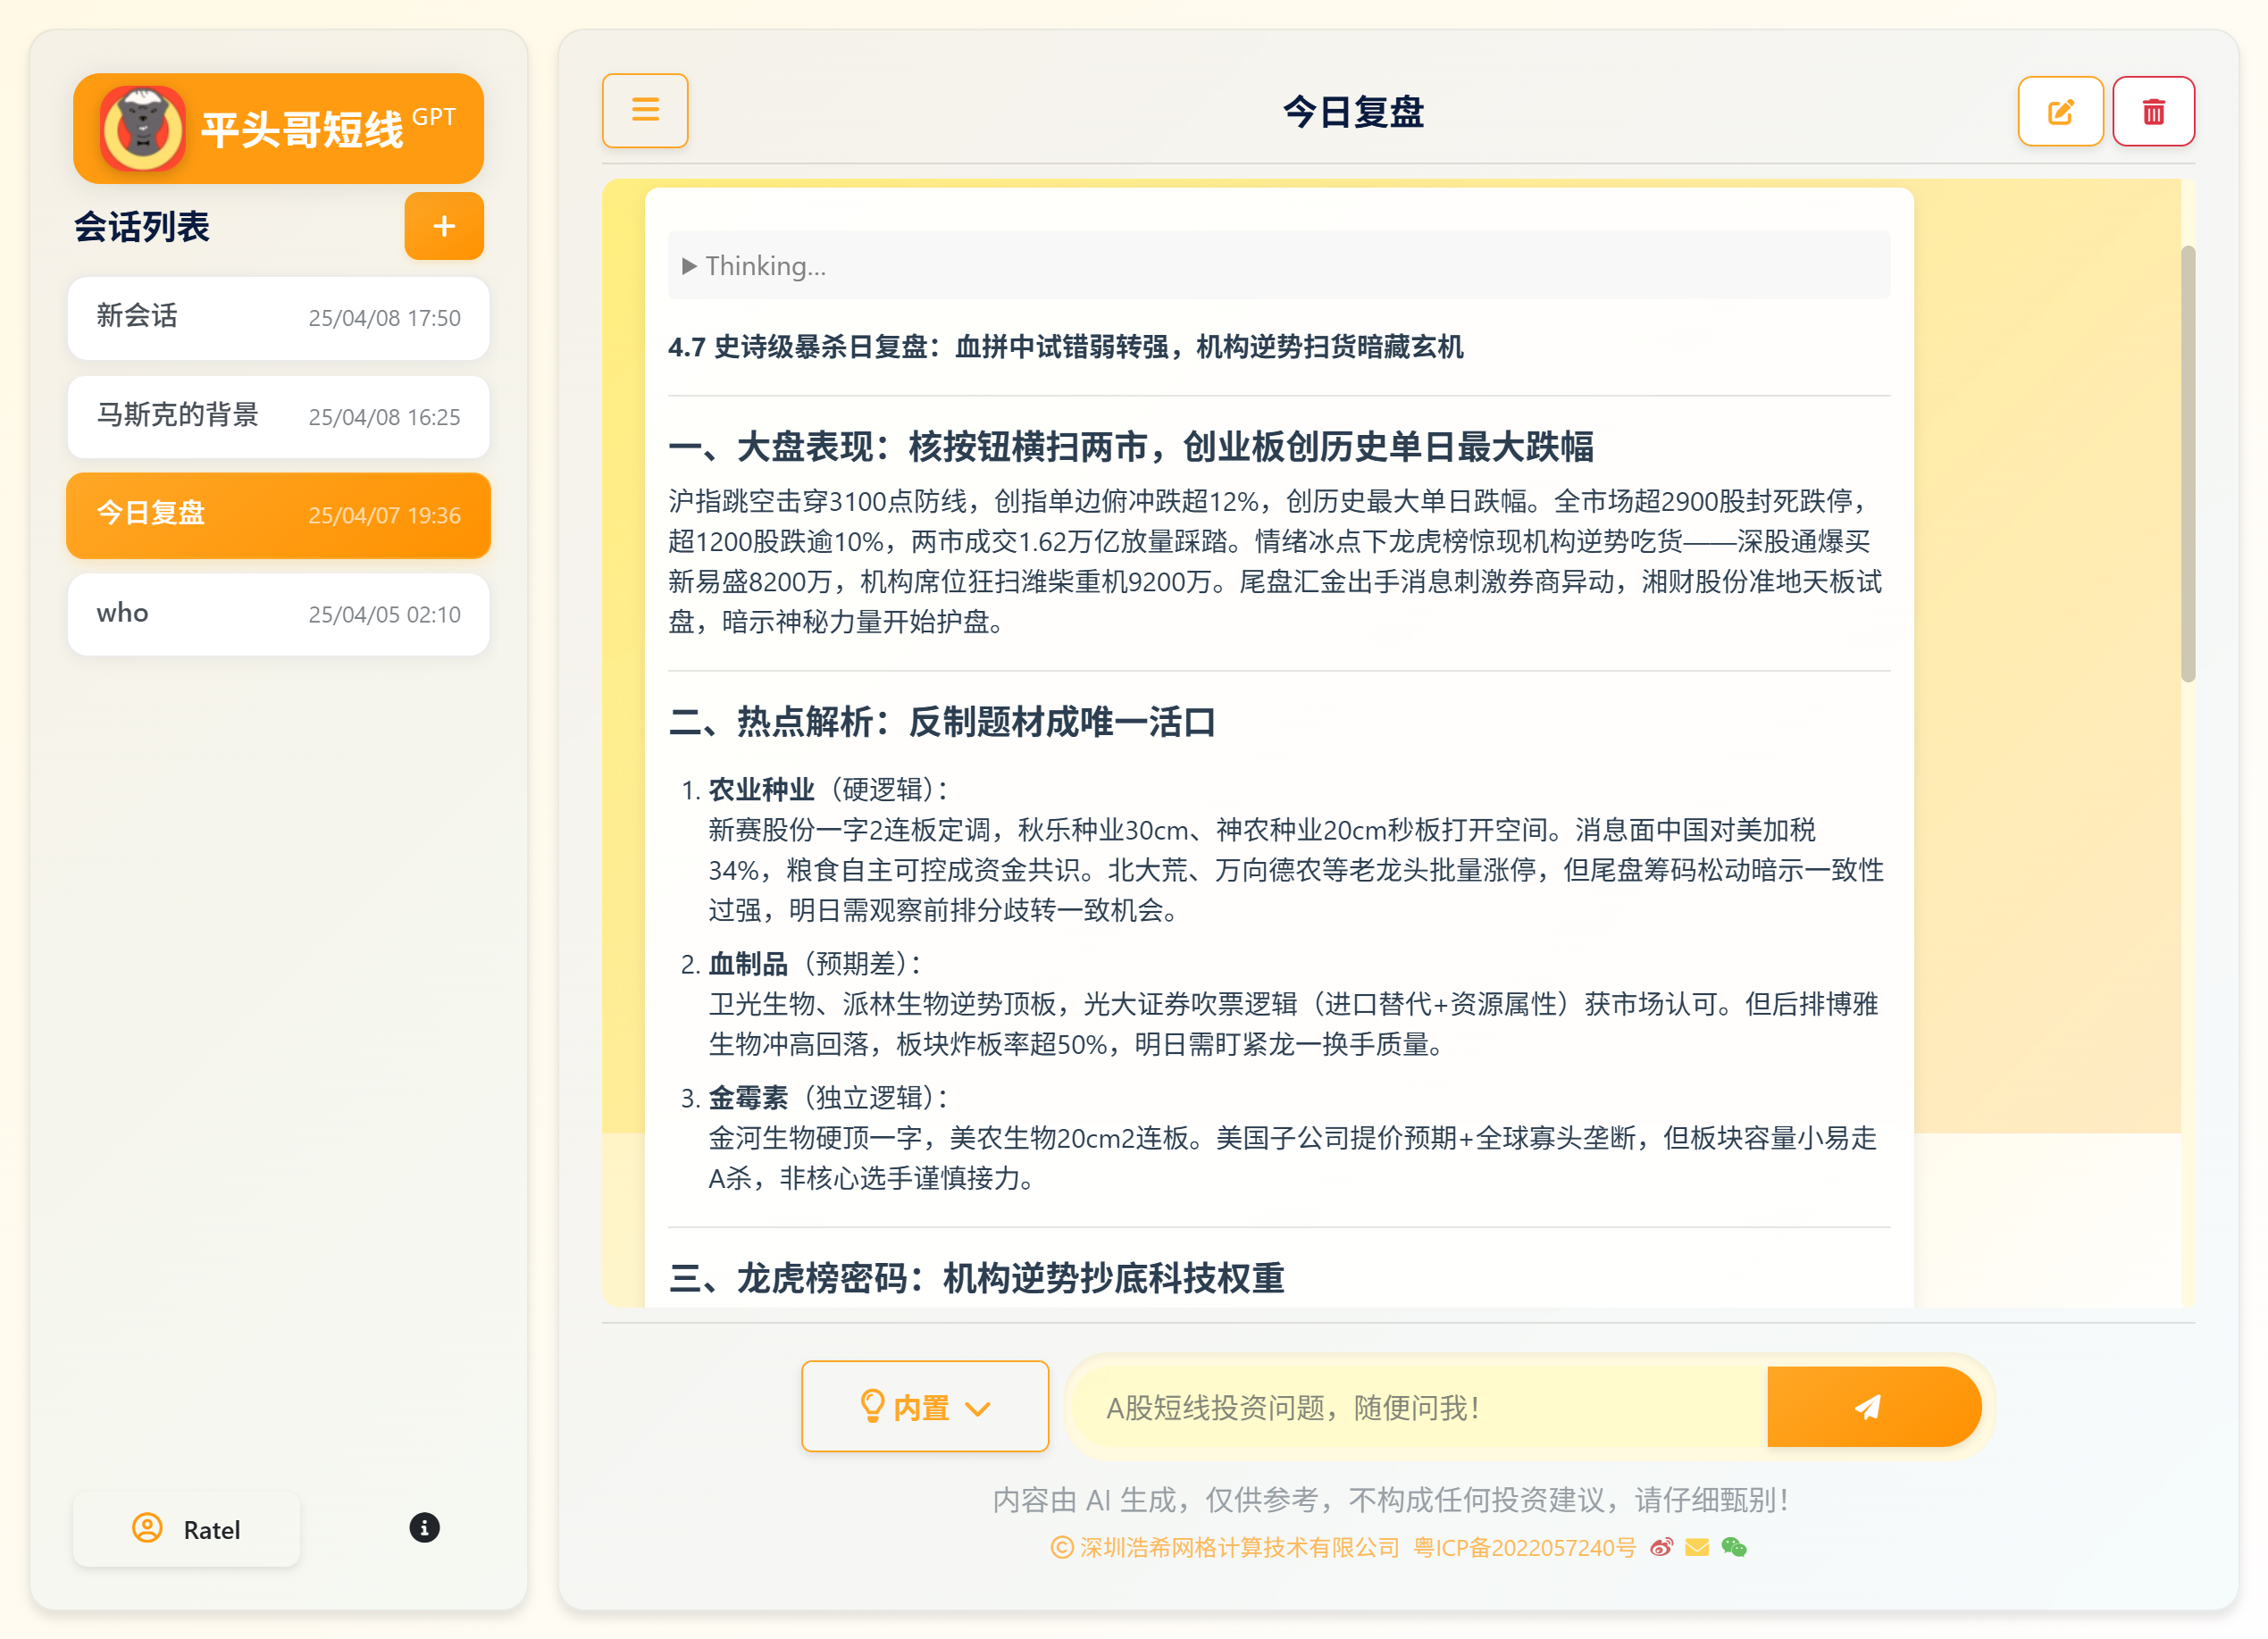Click the edit conversation pencil icon

click(x=2060, y=111)
